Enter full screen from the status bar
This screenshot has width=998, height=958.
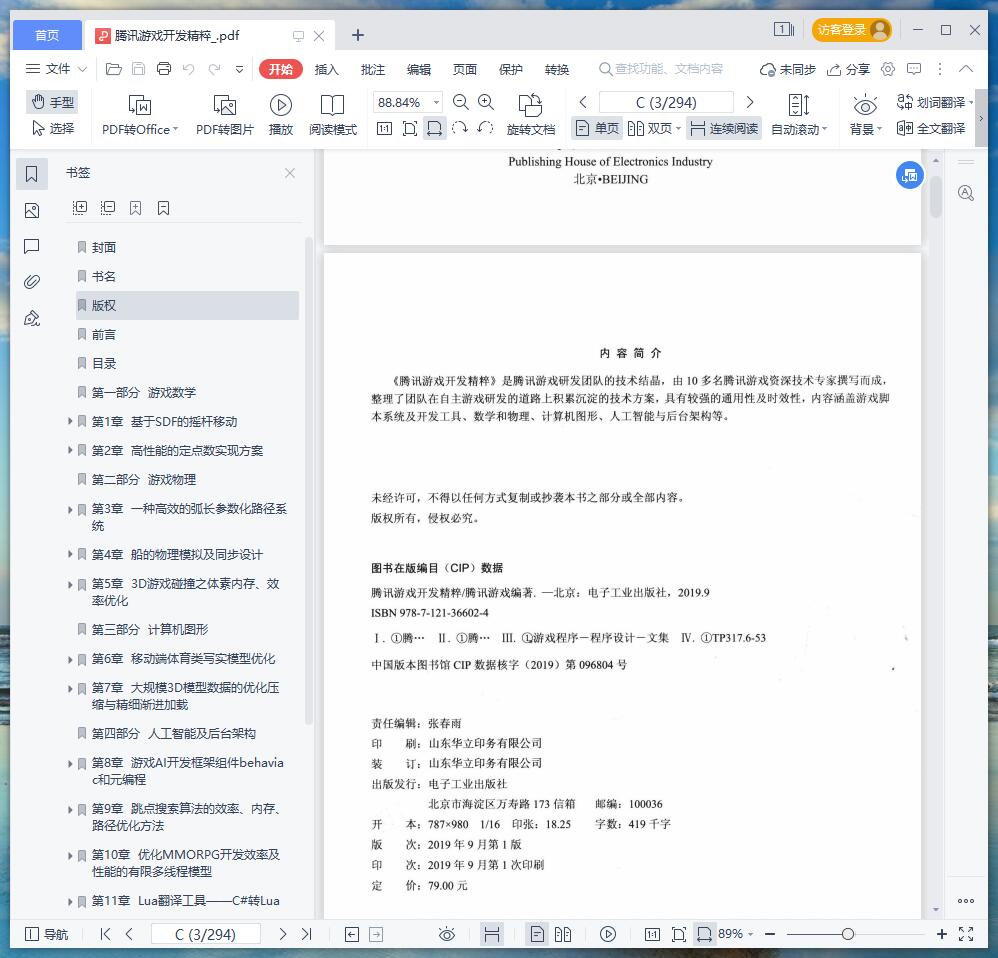[966, 934]
